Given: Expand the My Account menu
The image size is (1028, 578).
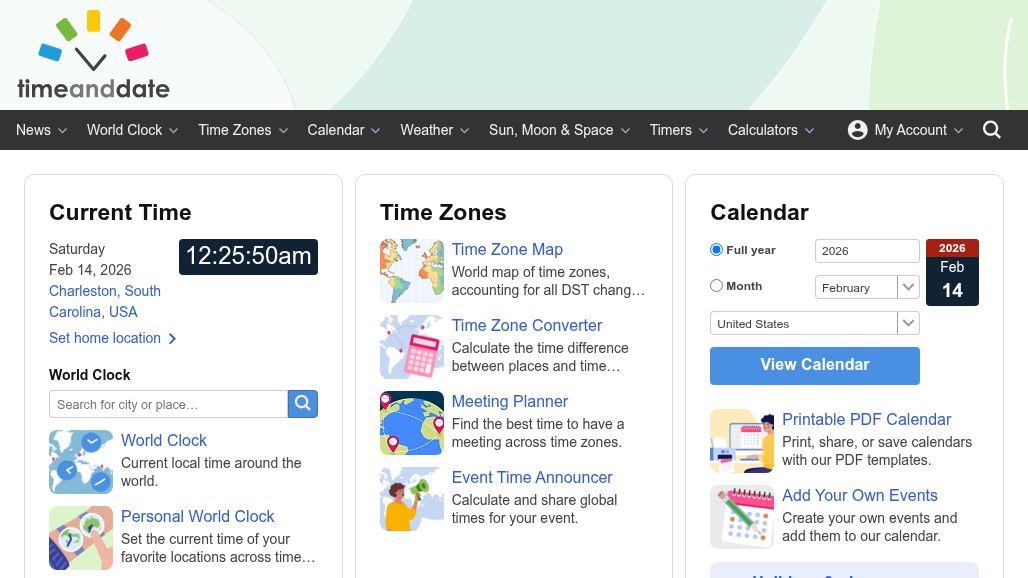Looking at the screenshot, I should click(x=905, y=130).
